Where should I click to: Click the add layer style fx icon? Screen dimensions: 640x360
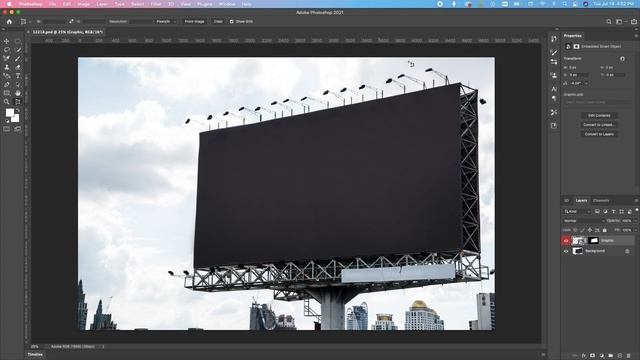tap(584, 356)
